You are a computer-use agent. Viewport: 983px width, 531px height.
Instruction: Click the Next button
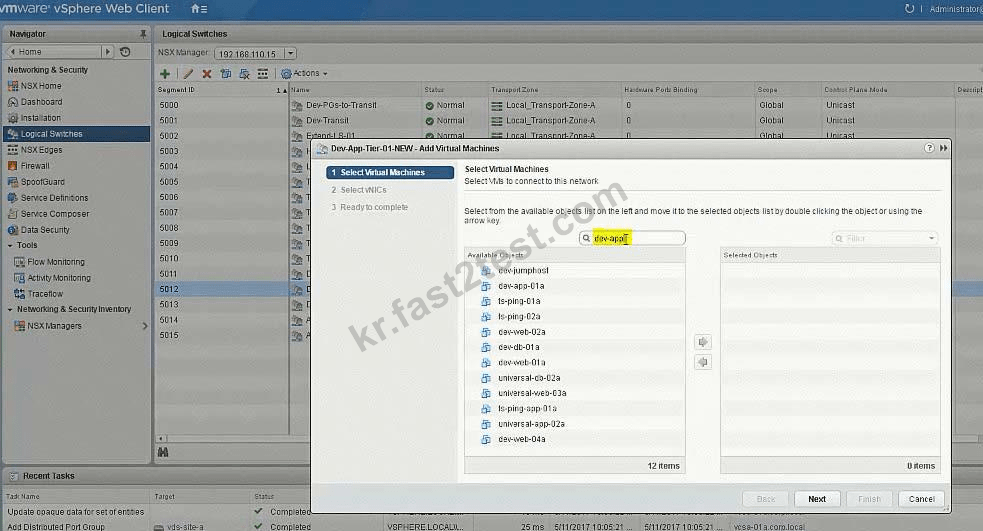[817, 499]
